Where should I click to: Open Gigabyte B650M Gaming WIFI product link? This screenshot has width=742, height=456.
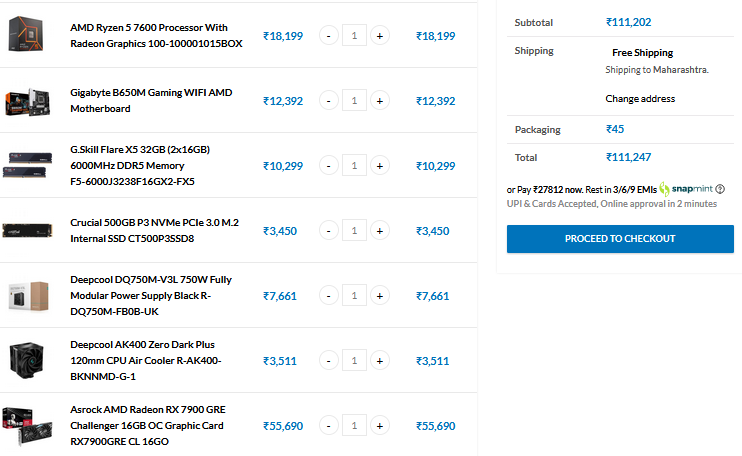pos(151,101)
